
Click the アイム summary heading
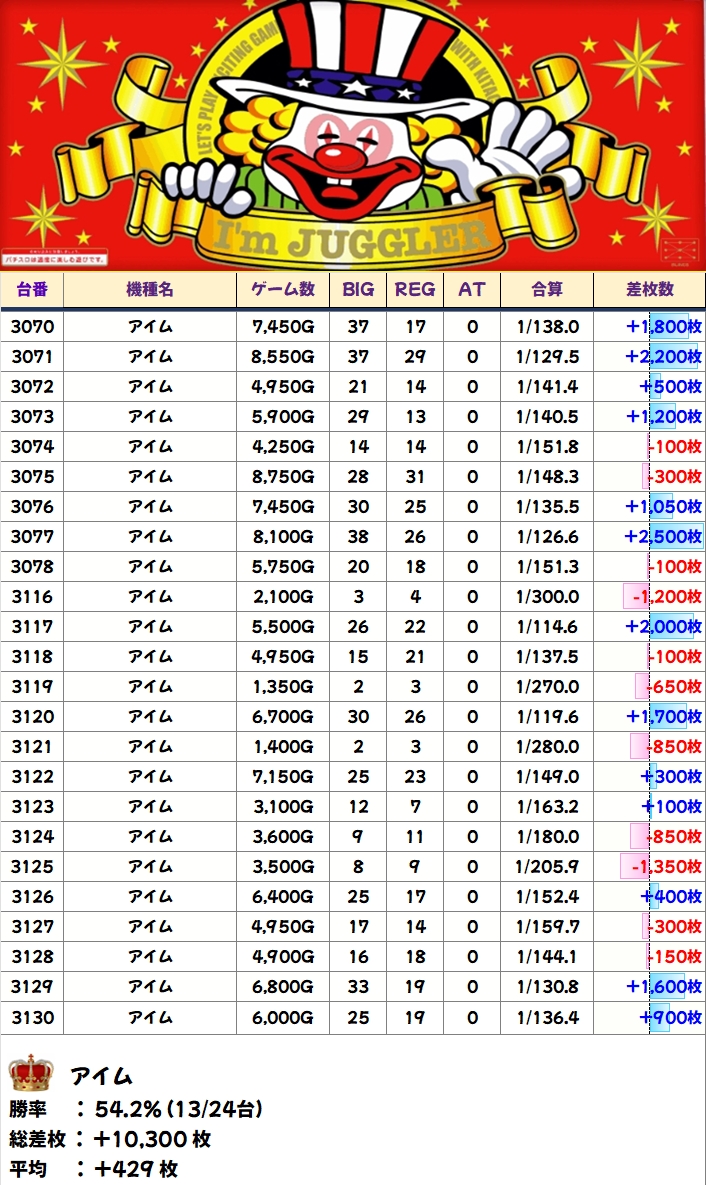tap(101, 1076)
